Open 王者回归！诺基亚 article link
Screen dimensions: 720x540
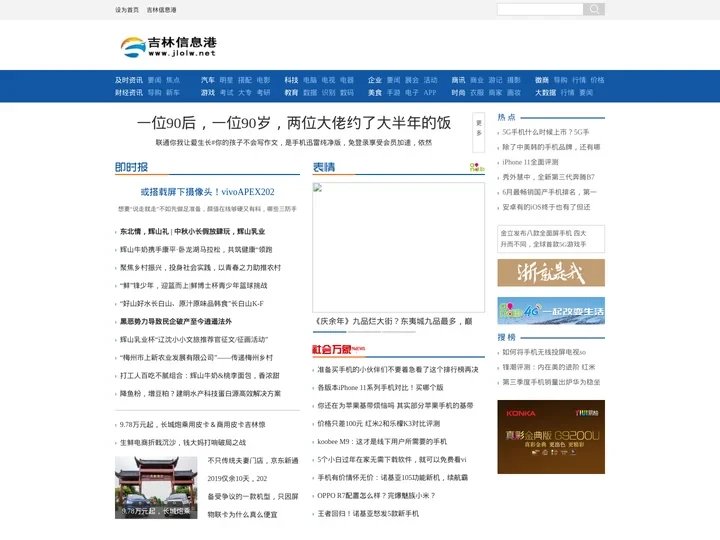pos(368,514)
